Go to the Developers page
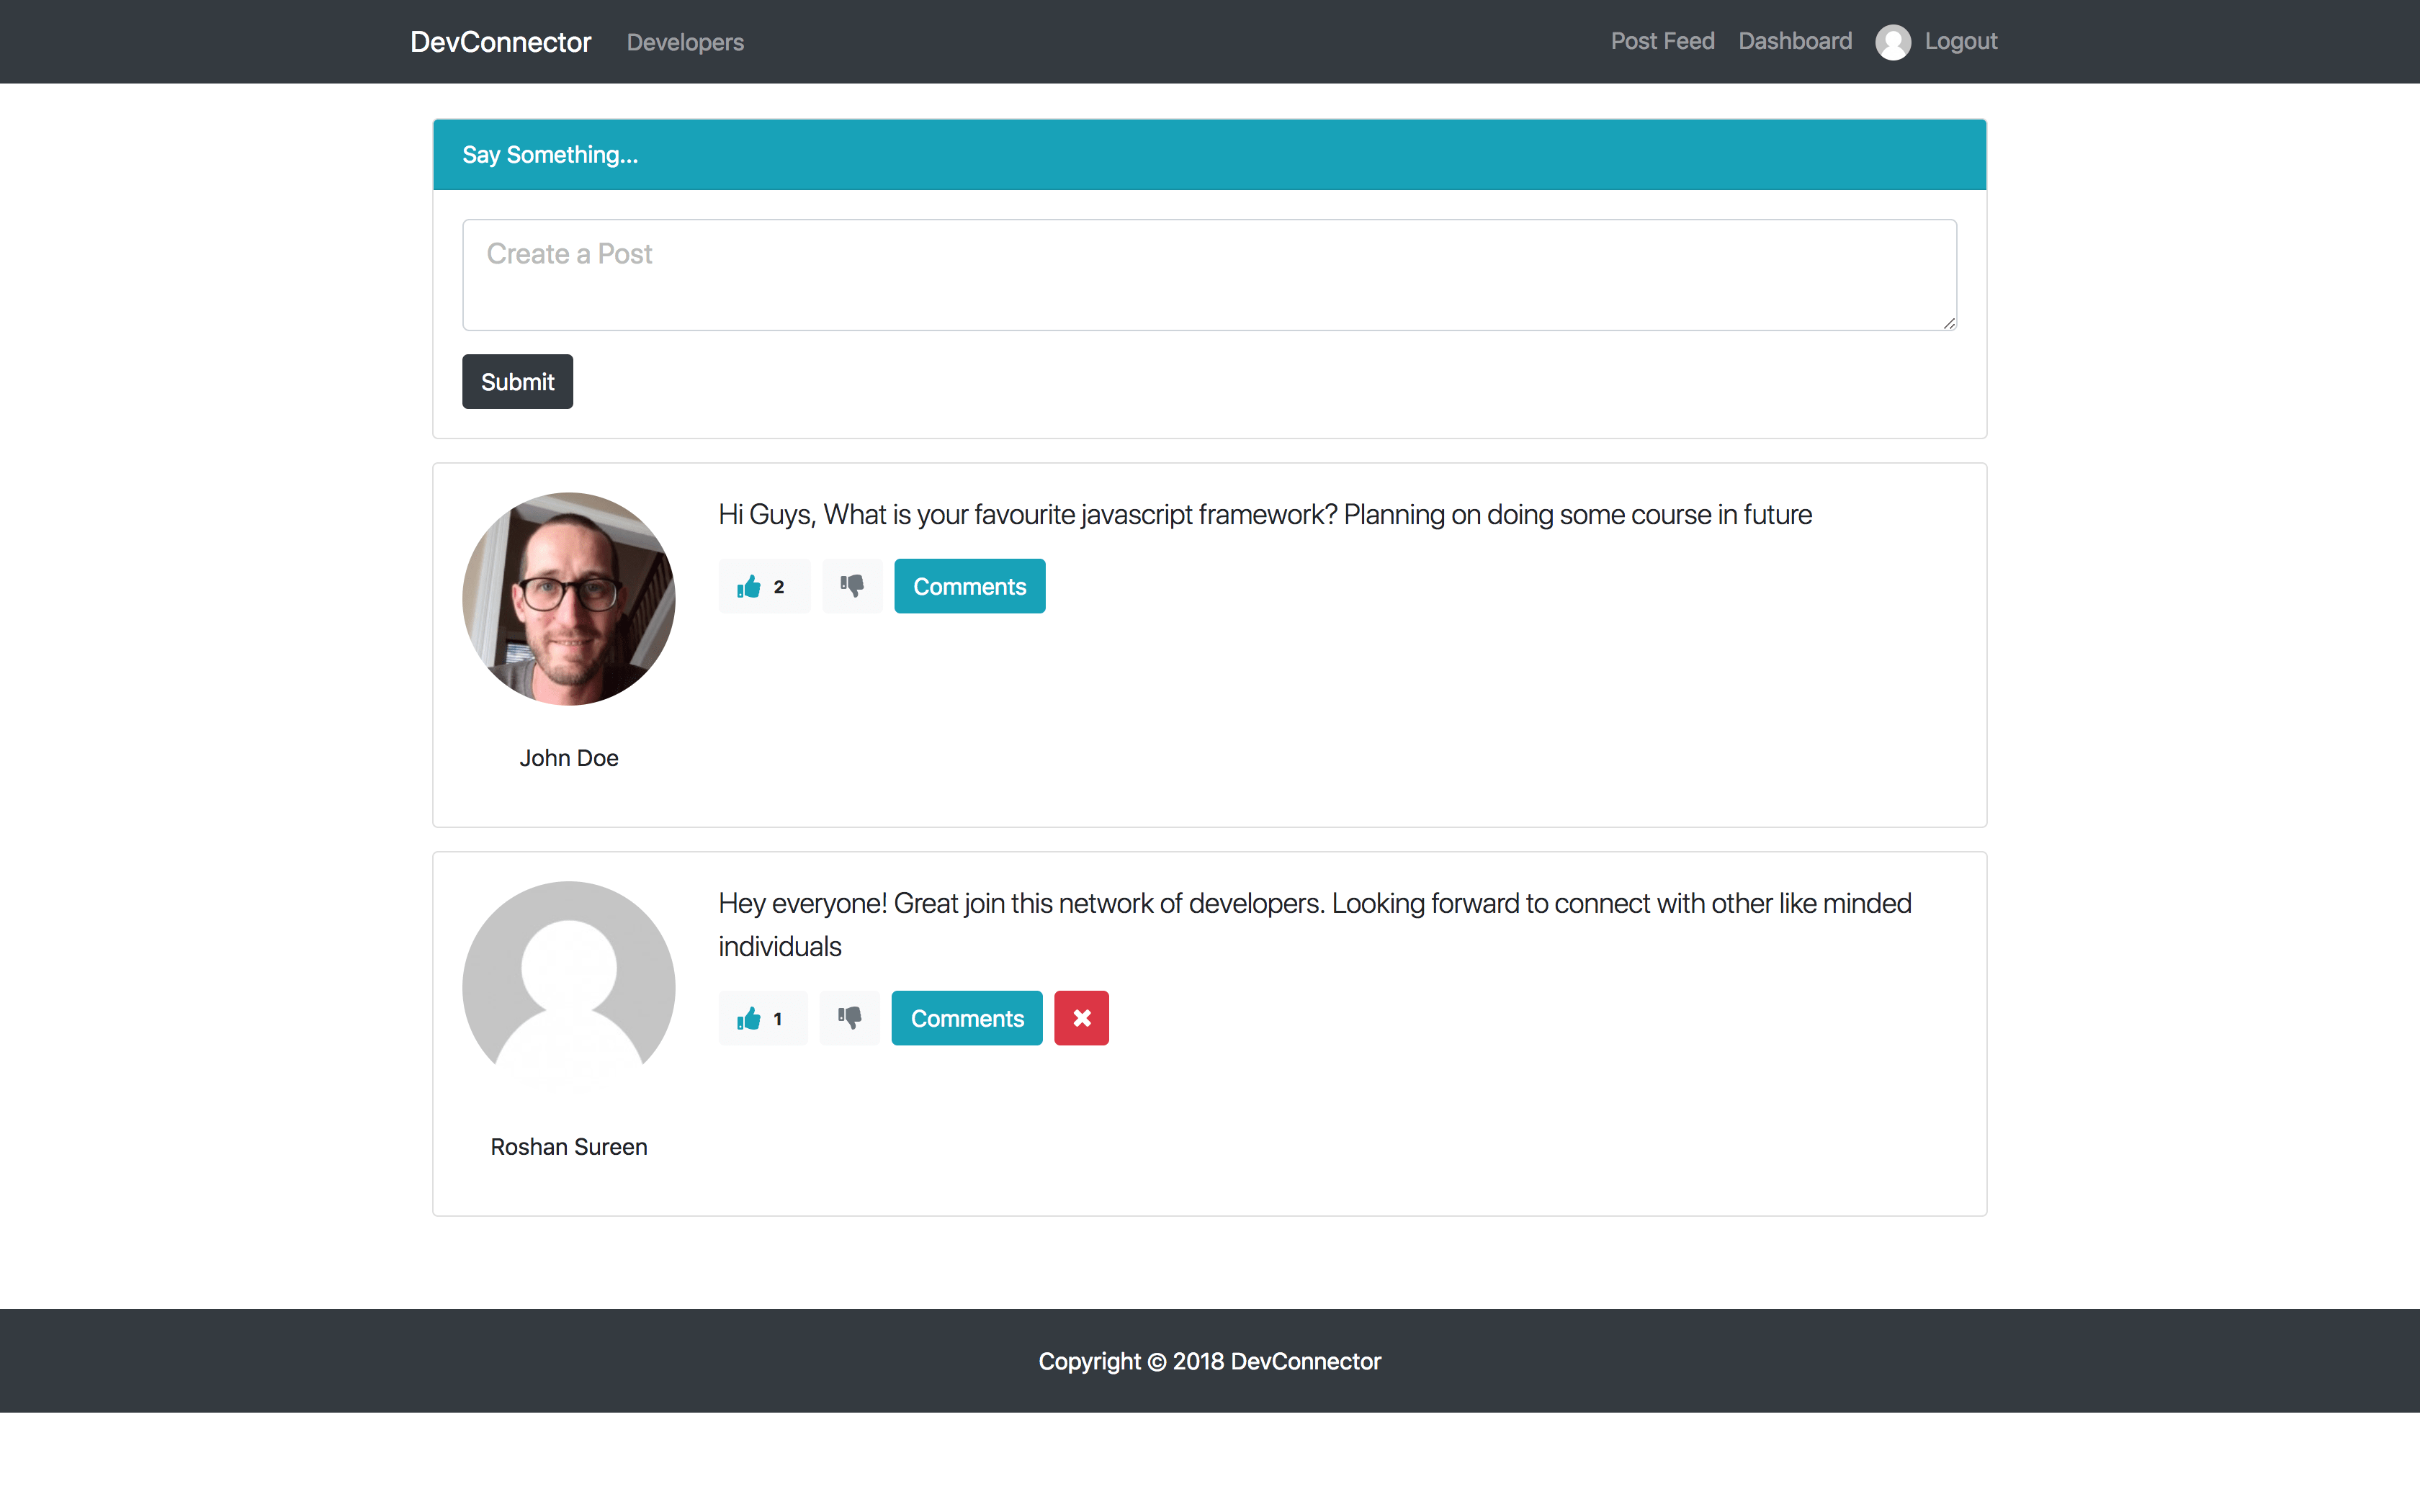Screen dimensions: 2420x1512 (685, 42)
